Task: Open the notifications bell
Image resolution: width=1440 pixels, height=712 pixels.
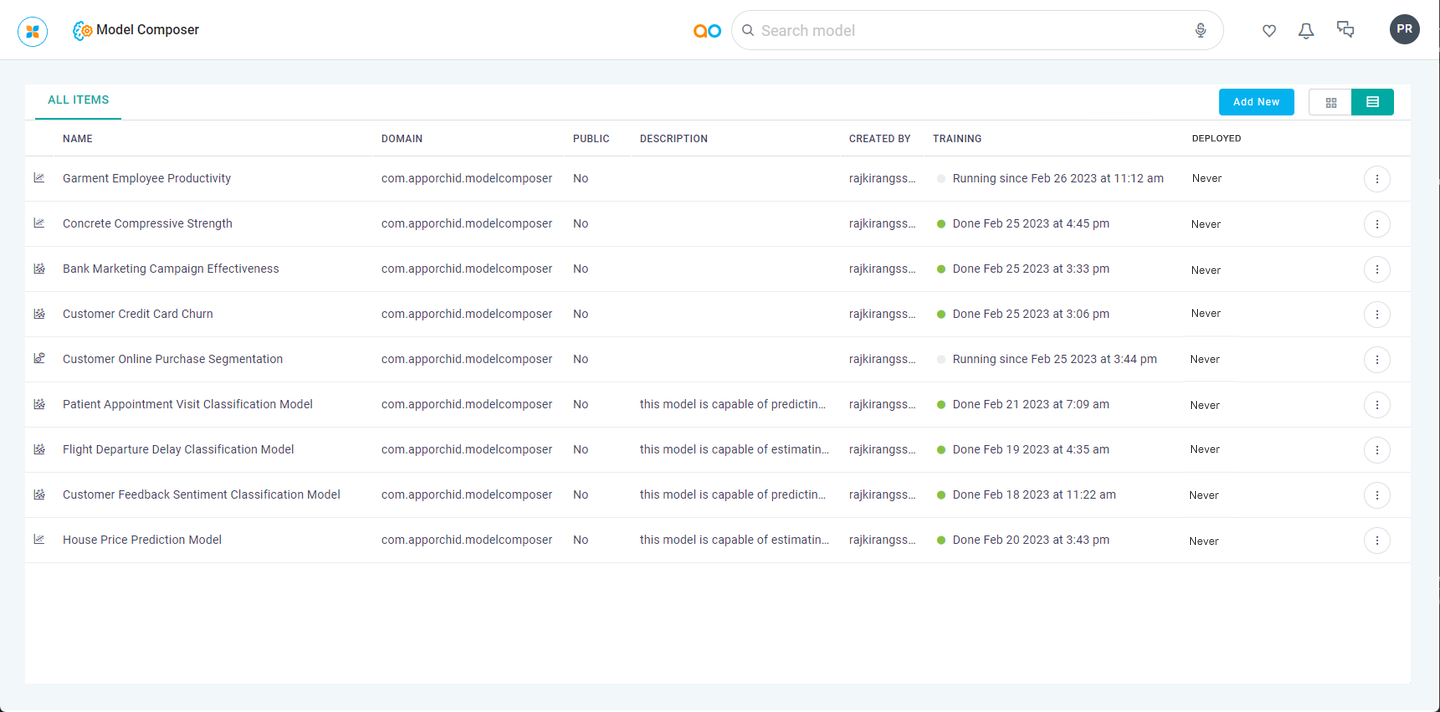Action: point(1306,31)
